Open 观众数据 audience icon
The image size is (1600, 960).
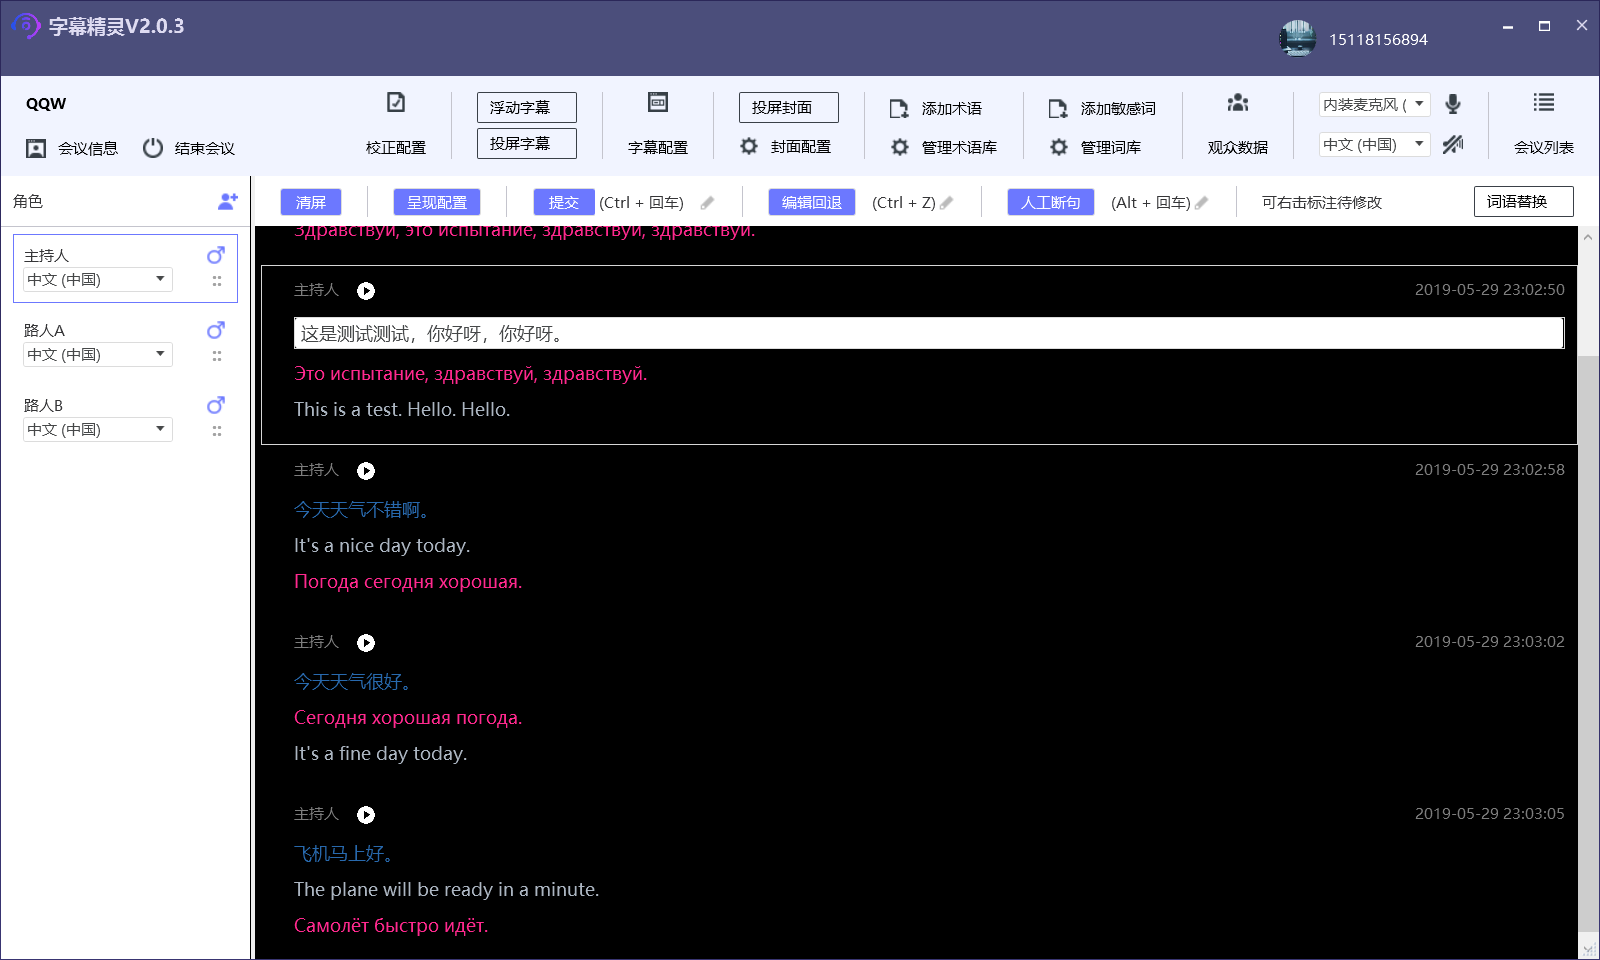pyautogui.click(x=1238, y=102)
